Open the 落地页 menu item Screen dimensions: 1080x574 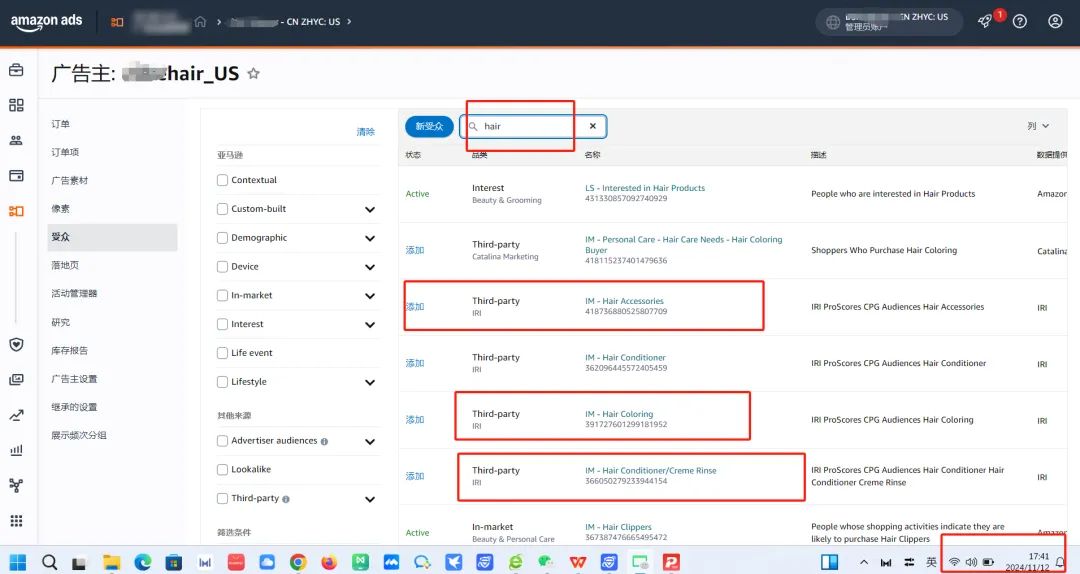tap(65, 265)
